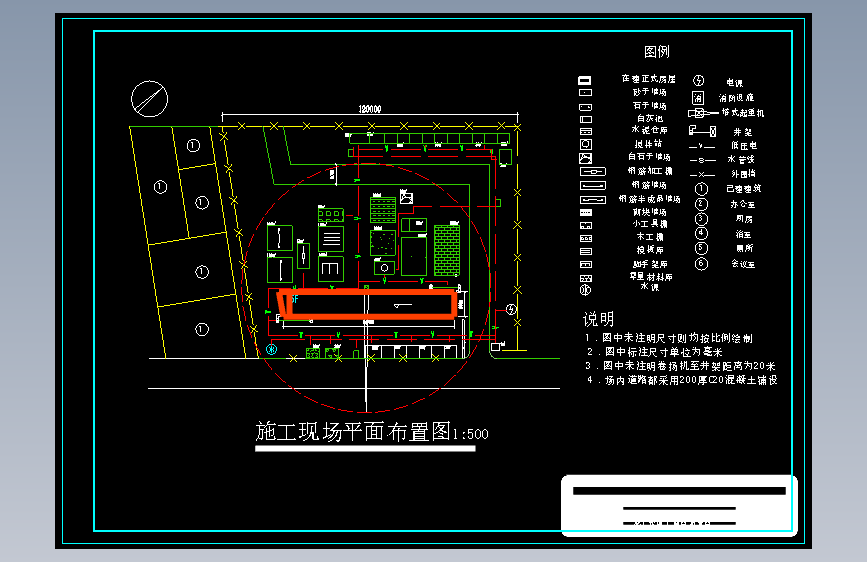Select the 钢筋加工棚 legend symbol
867x562 pixels.
pyautogui.click(x=593, y=172)
